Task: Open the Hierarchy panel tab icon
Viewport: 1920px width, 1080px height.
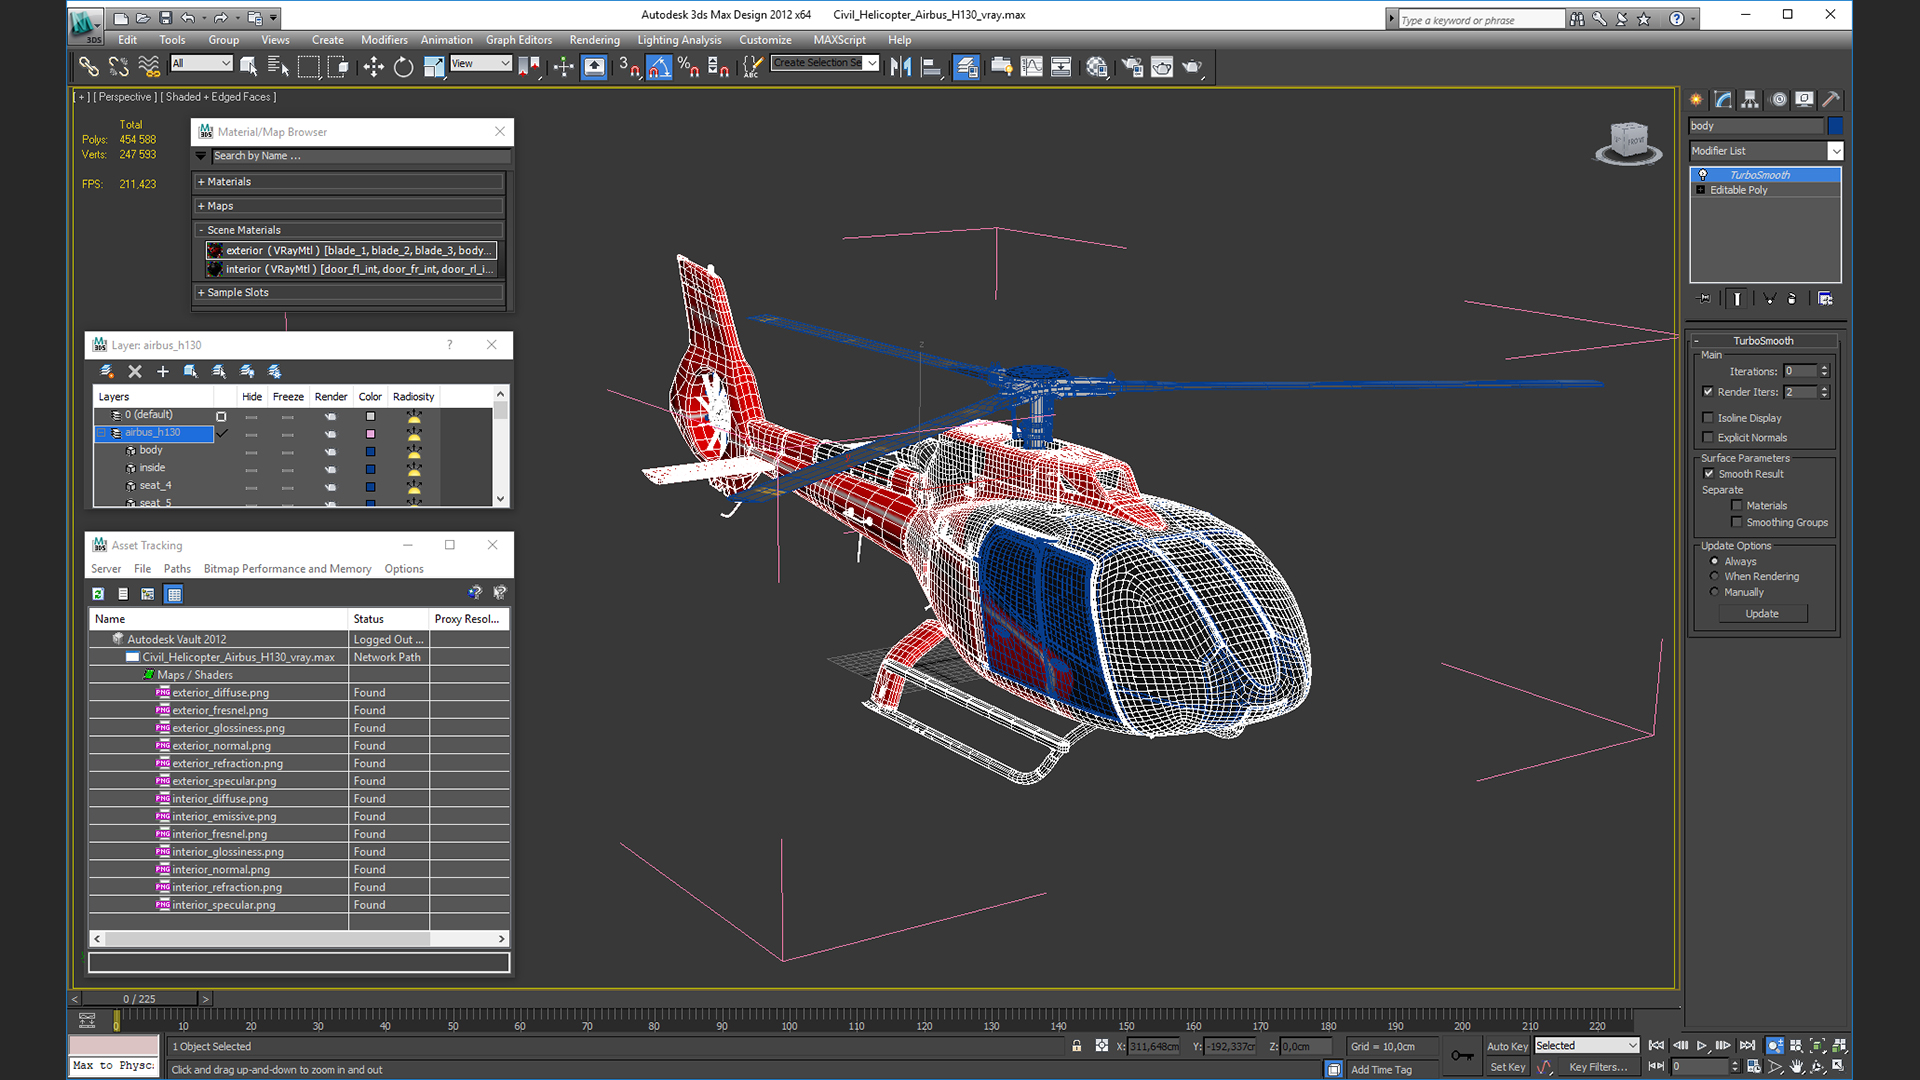Action: click(x=1750, y=99)
